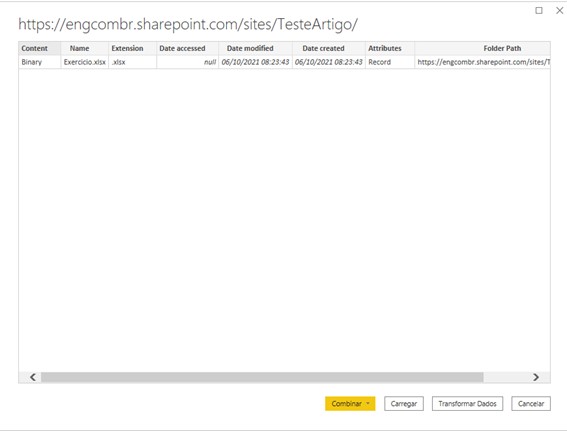Image resolution: width=567 pixels, height=431 pixels.
Task: Click the horizontal scrollbar thumb
Action: [262, 377]
